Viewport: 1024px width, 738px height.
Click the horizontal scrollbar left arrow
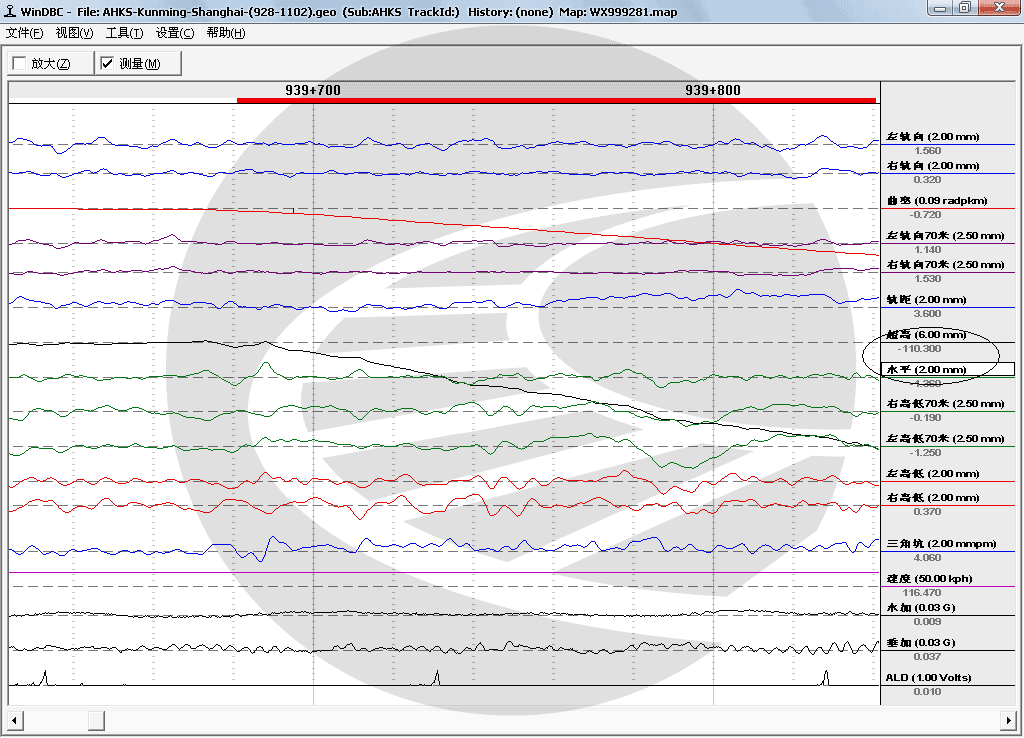(14, 720)
